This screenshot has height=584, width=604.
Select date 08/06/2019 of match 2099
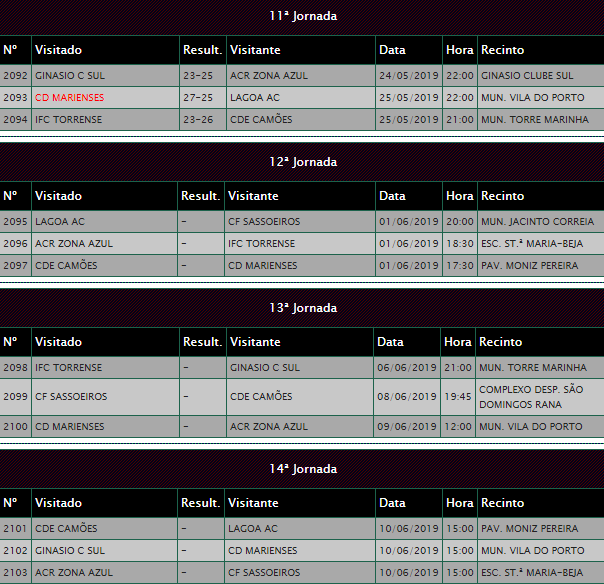[x=407, y=396]
